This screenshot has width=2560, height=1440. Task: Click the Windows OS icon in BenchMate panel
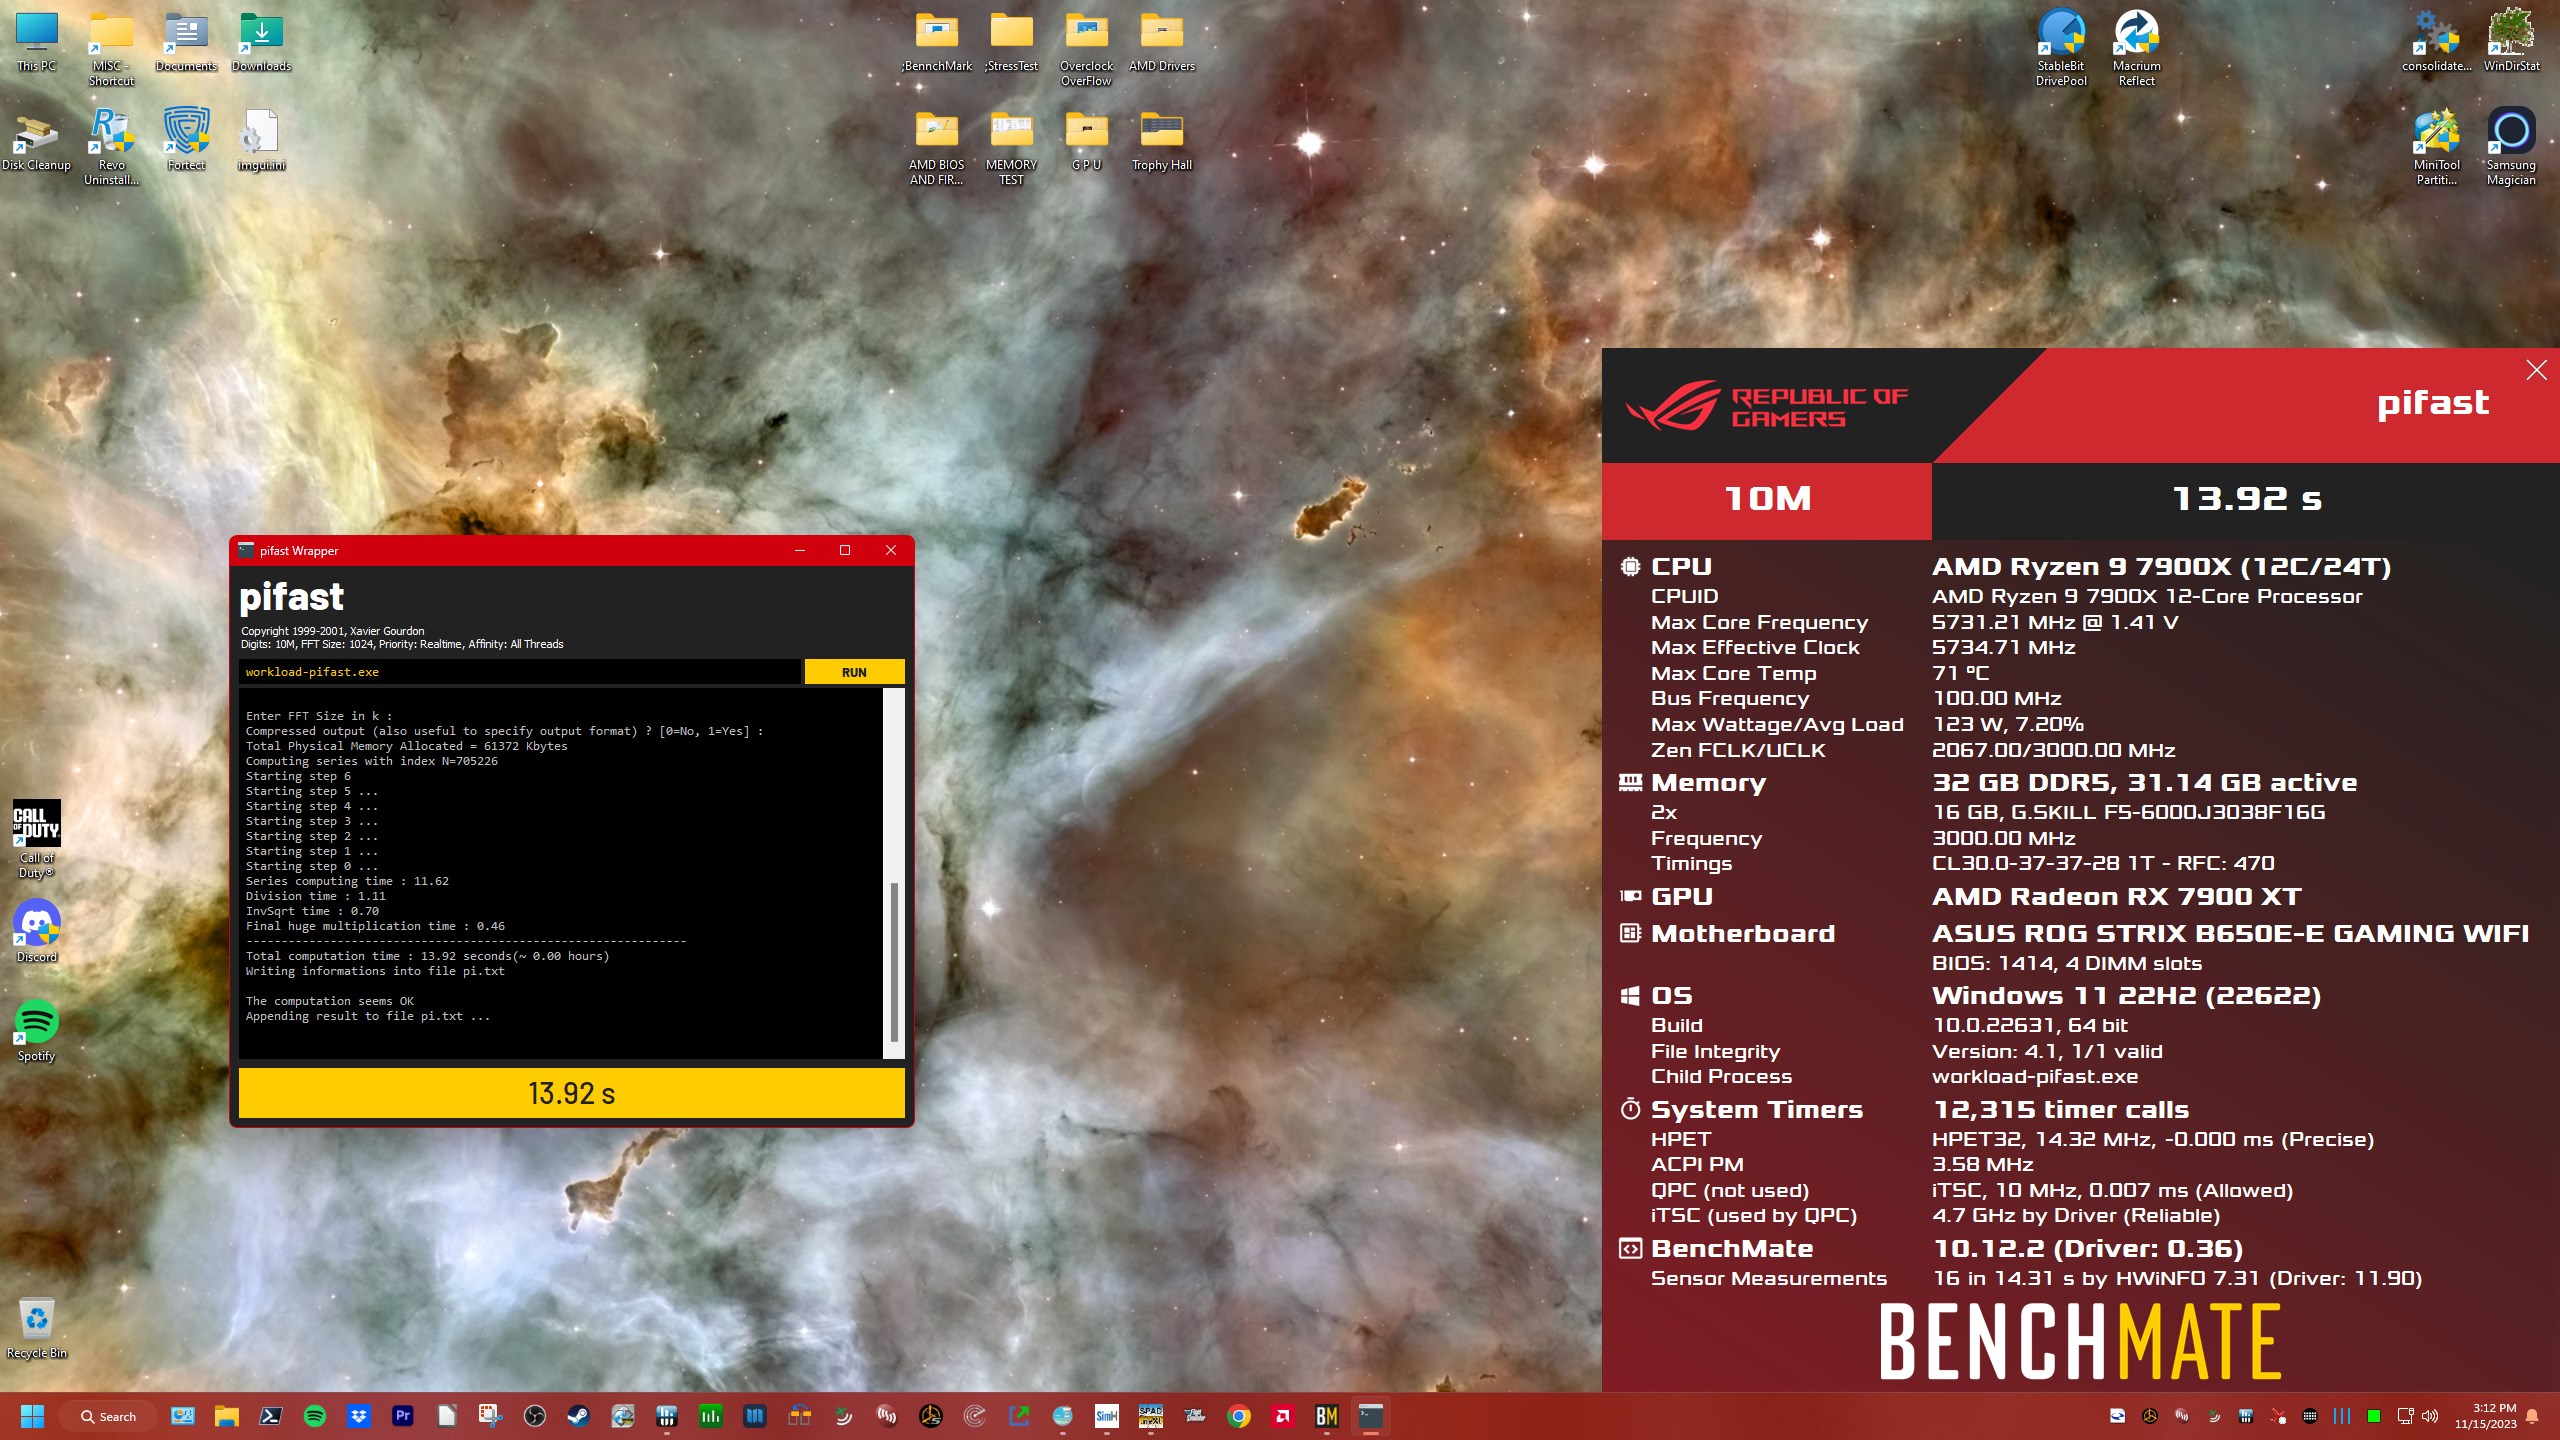pyautogui.click(x=1630, y=996)
